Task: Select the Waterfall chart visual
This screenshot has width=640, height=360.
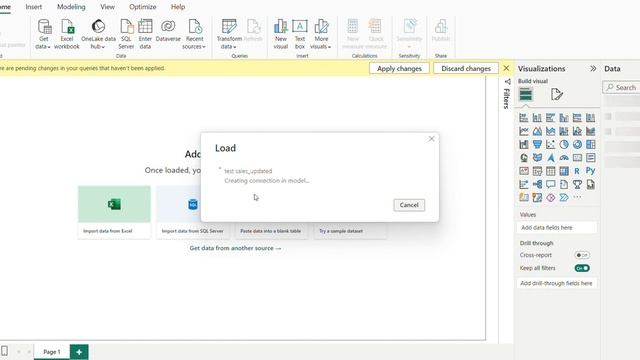Action: pyautogui.click(x=524, y=144)
